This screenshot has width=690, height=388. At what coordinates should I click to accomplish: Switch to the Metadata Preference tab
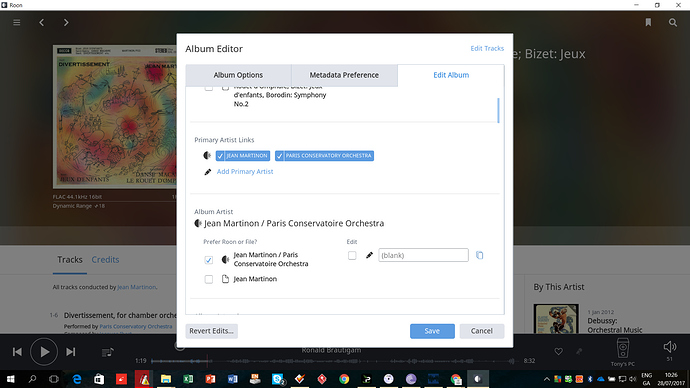click(x=344, y=75)
